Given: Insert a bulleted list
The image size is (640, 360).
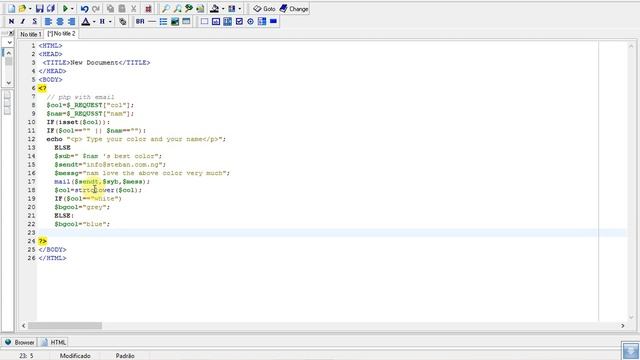Looking at the screenshot, I should 163,21.
